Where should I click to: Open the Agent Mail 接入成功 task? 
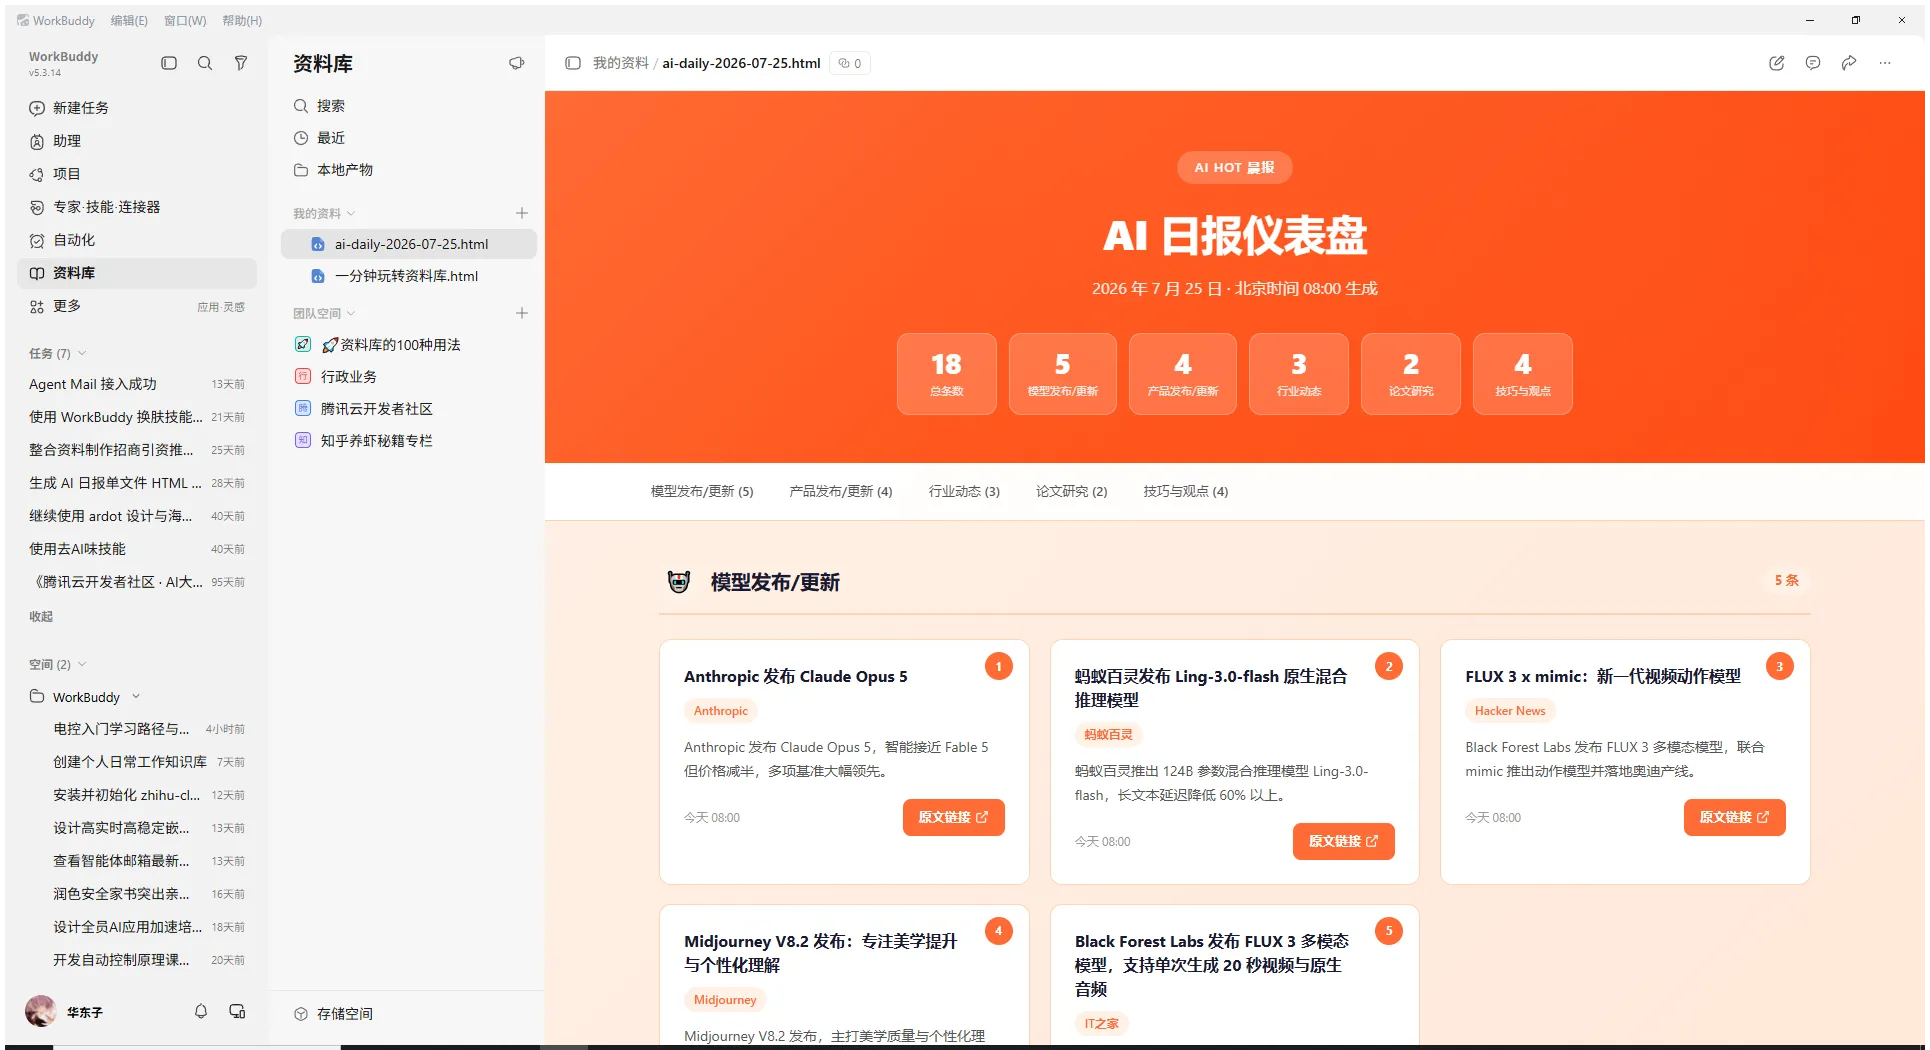coord(137,384)
